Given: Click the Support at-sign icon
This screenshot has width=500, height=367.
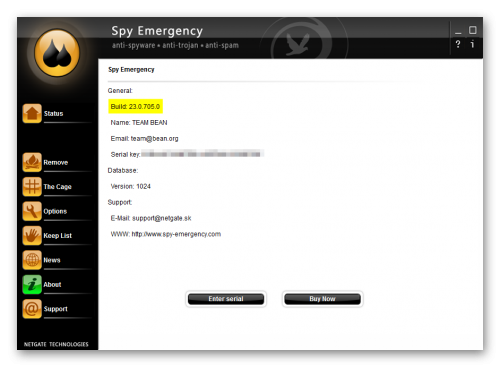Looking at the screenshot, I should click(x=32, y=309).
